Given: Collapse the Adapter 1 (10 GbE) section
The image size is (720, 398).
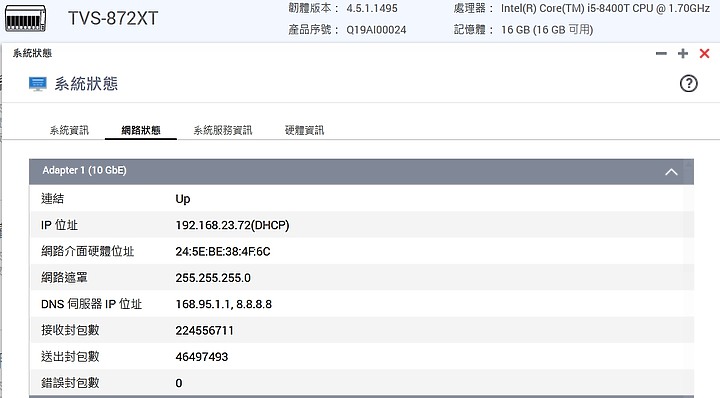Looking at the screenshot, I should [x=671, y=172].
